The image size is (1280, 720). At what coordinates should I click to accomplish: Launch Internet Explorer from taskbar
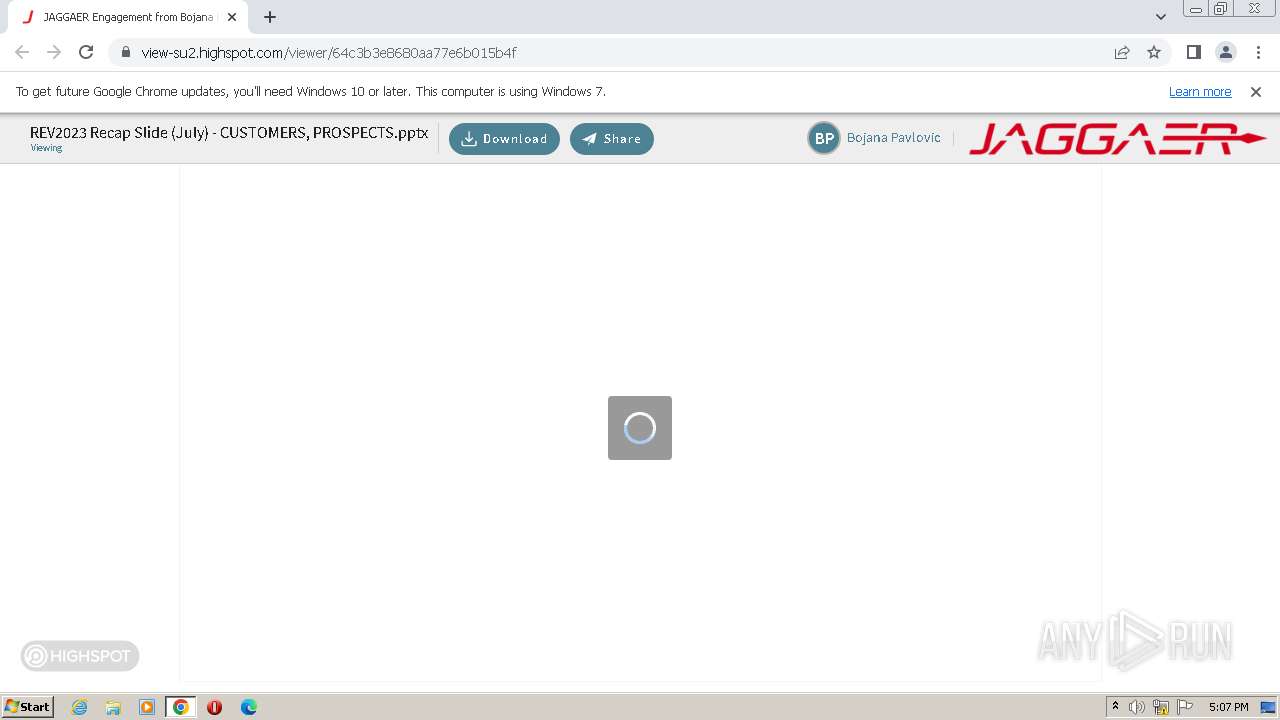79,707
